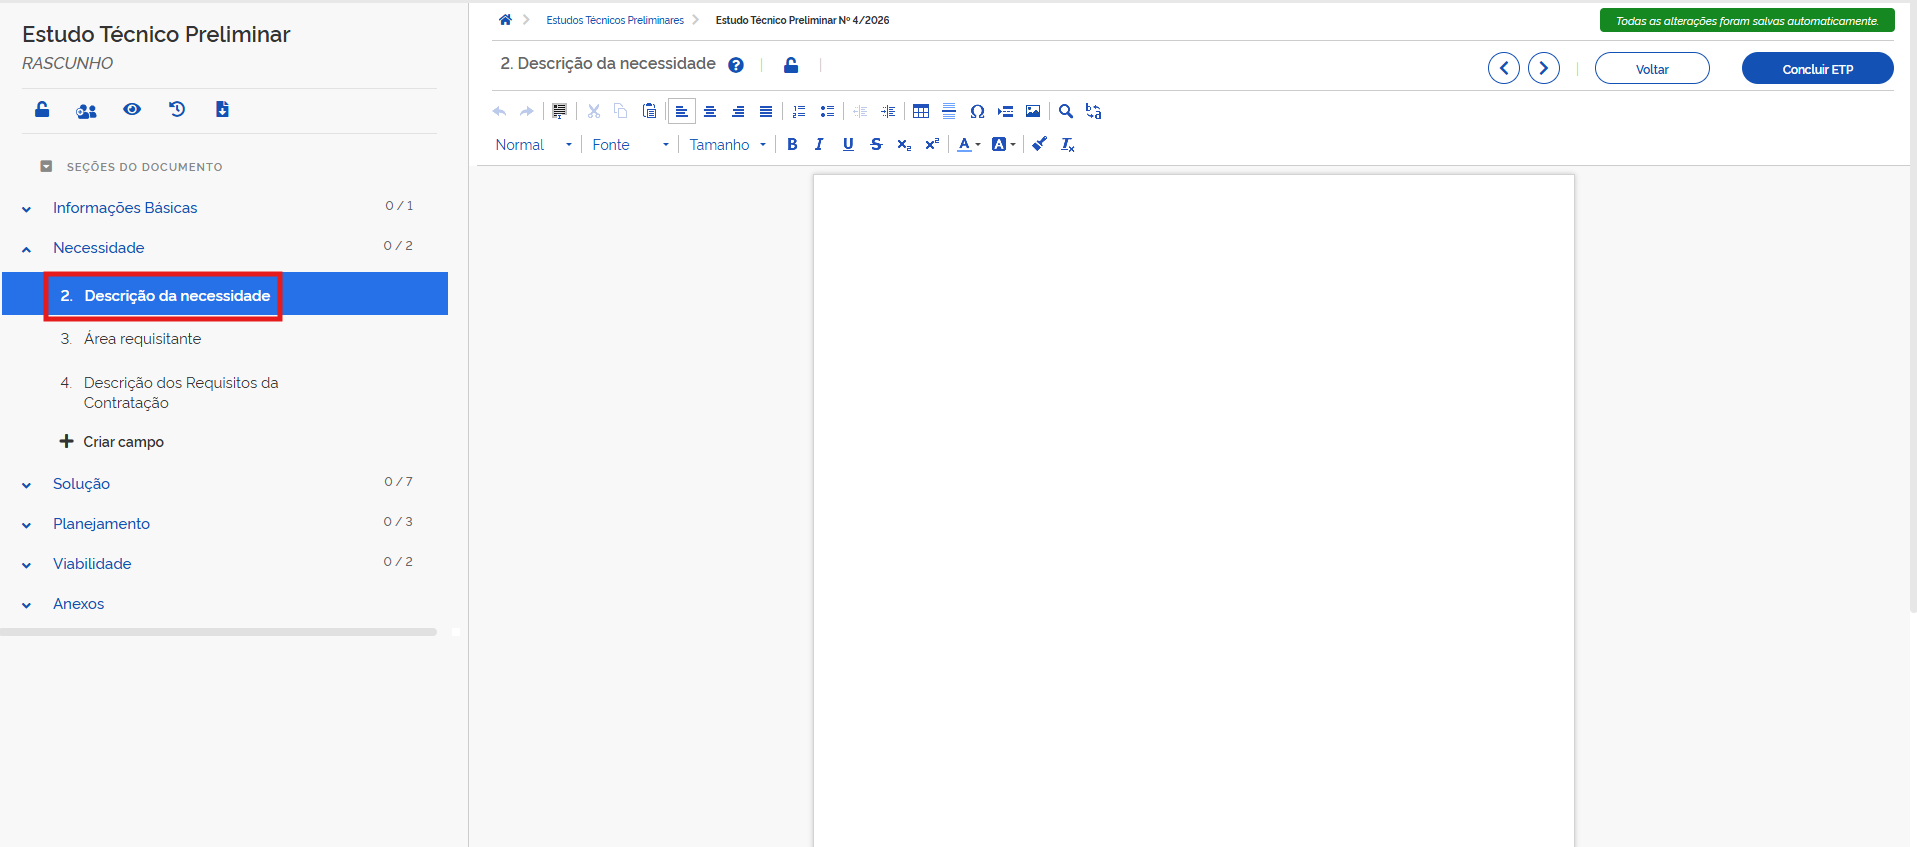Screen dimensions: 1917x847
Task: Insert a table in the editor
Action: [921, 111]
